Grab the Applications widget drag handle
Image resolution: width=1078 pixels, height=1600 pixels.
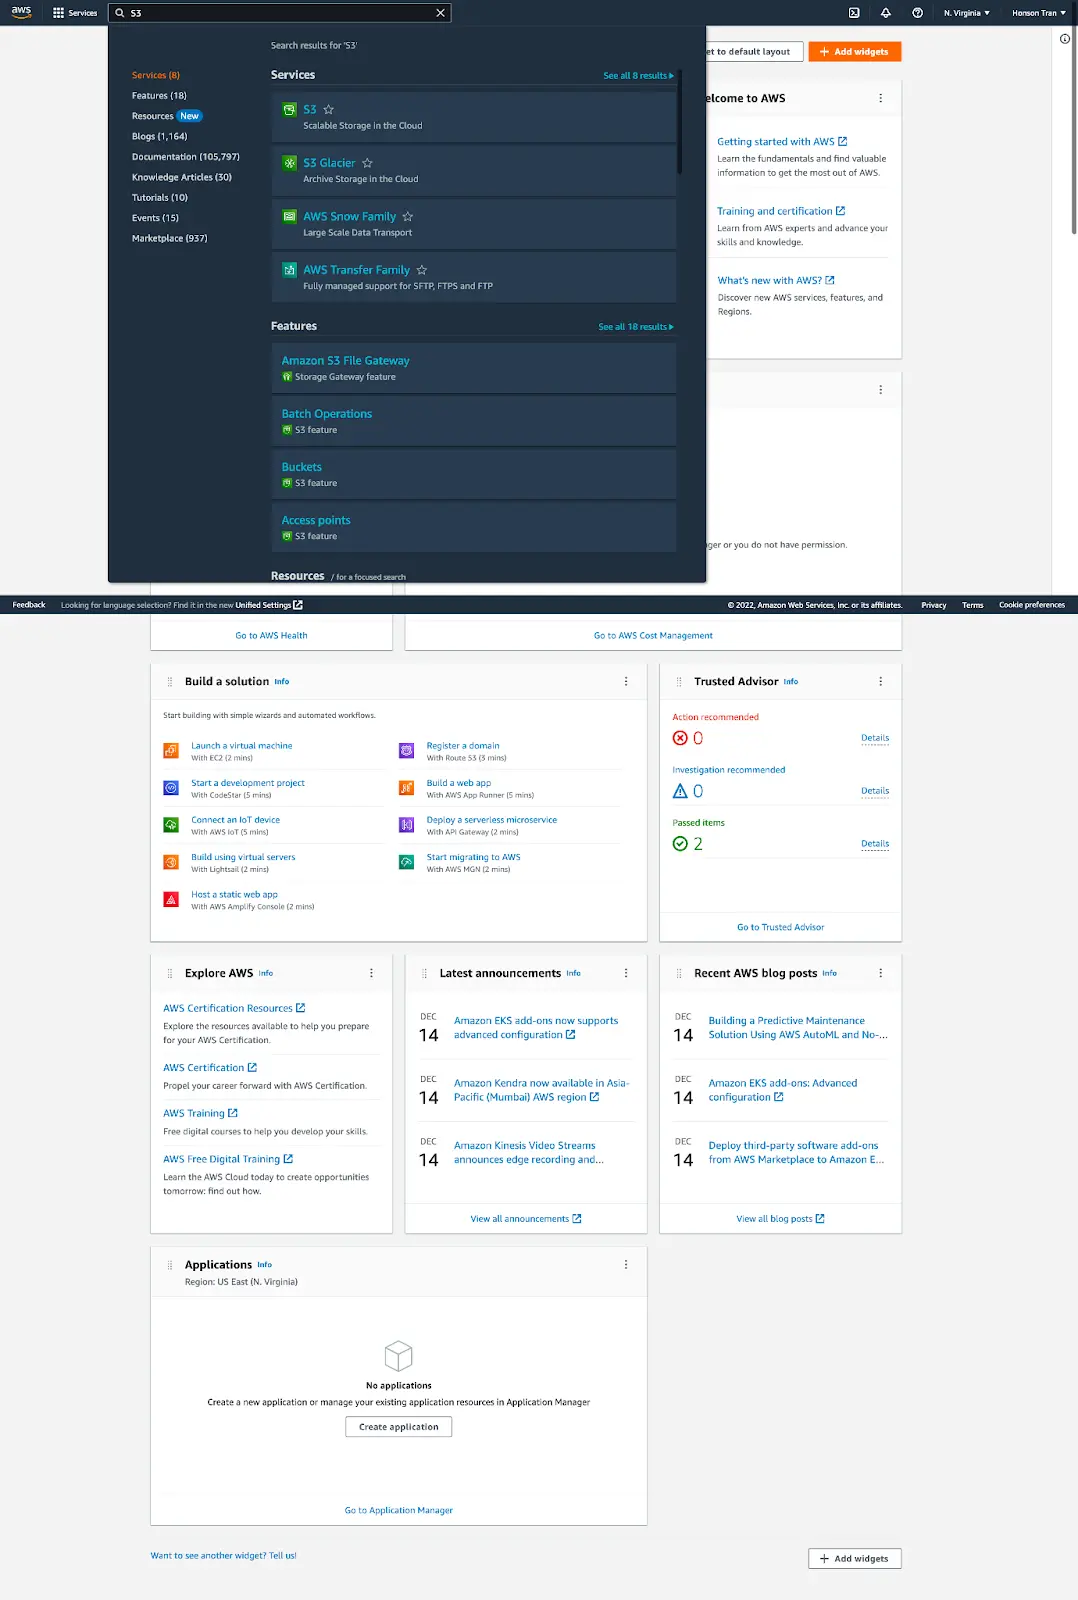pyautogui.click(x=170, y=1265)
